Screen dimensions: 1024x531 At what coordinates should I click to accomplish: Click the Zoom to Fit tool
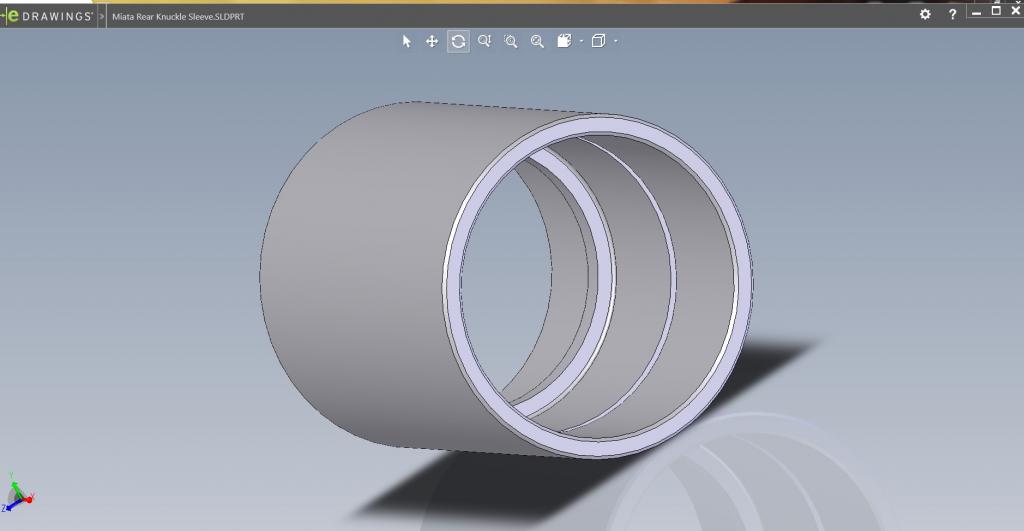pos(537,42)
